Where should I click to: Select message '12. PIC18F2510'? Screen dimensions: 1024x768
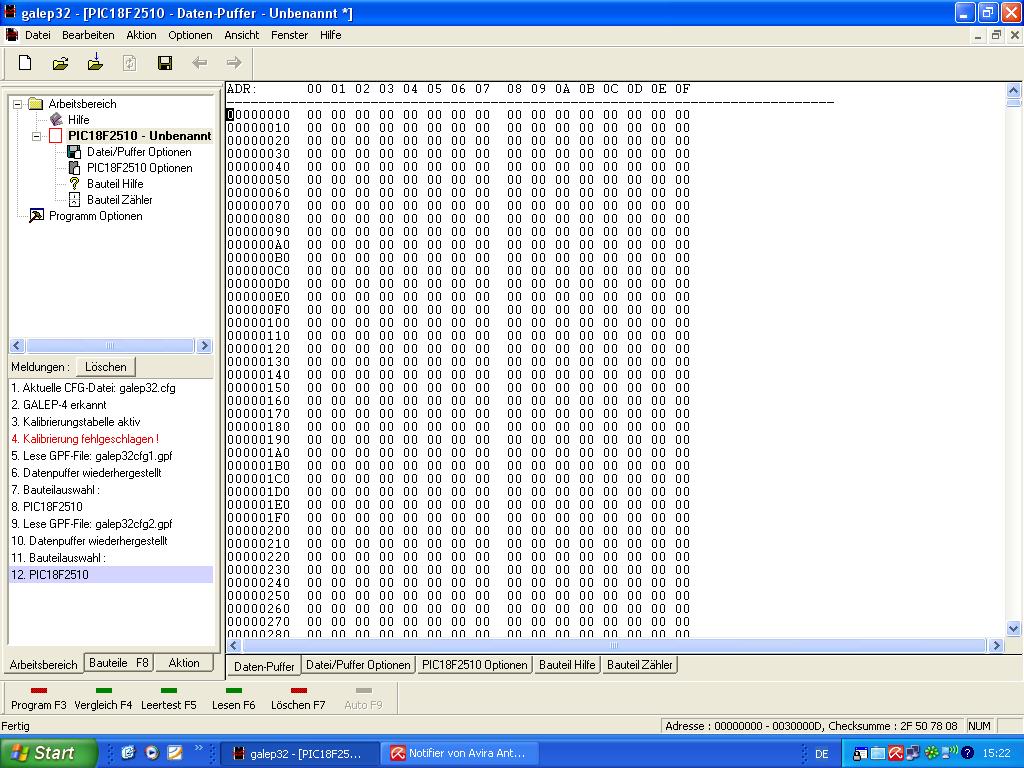(x=111, y=575)
